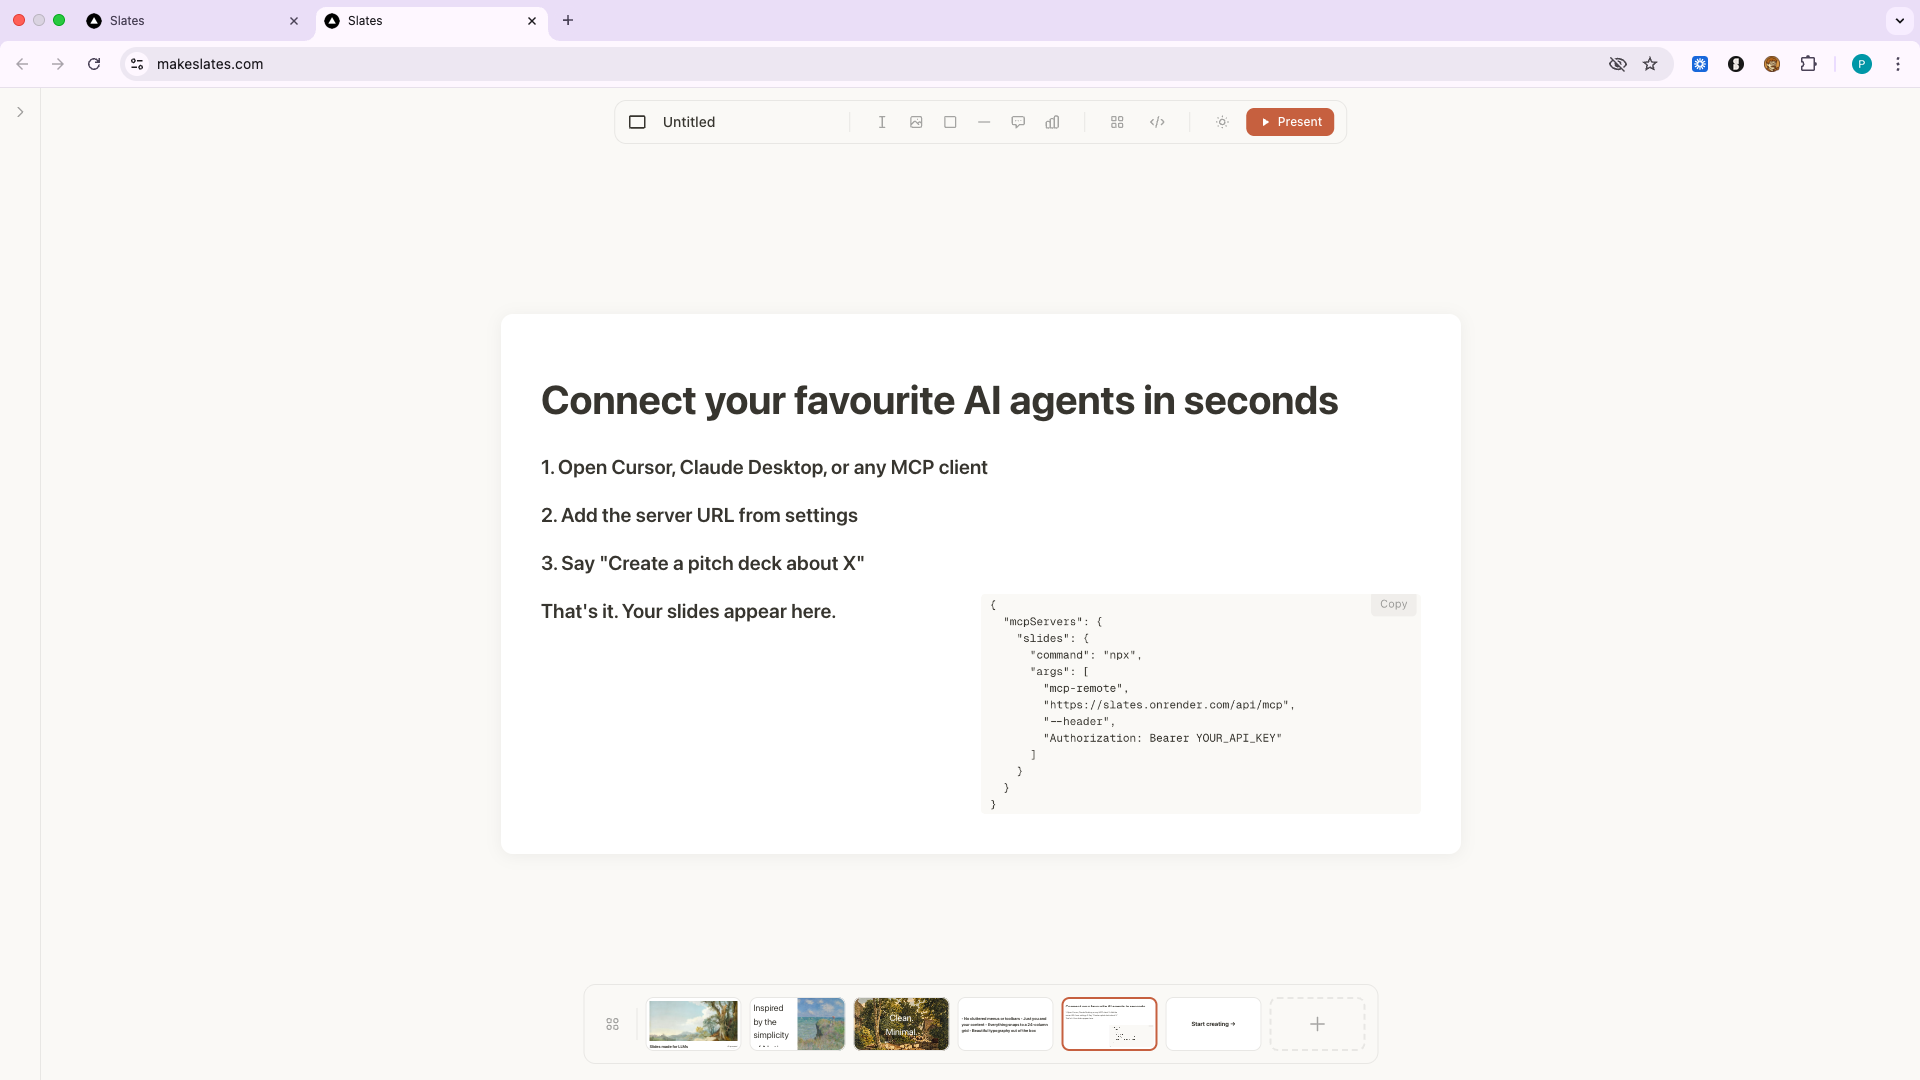Click the line divider tool
Screen dimensions: 1920x1080
pyautogui.click(x=984, y=122)
